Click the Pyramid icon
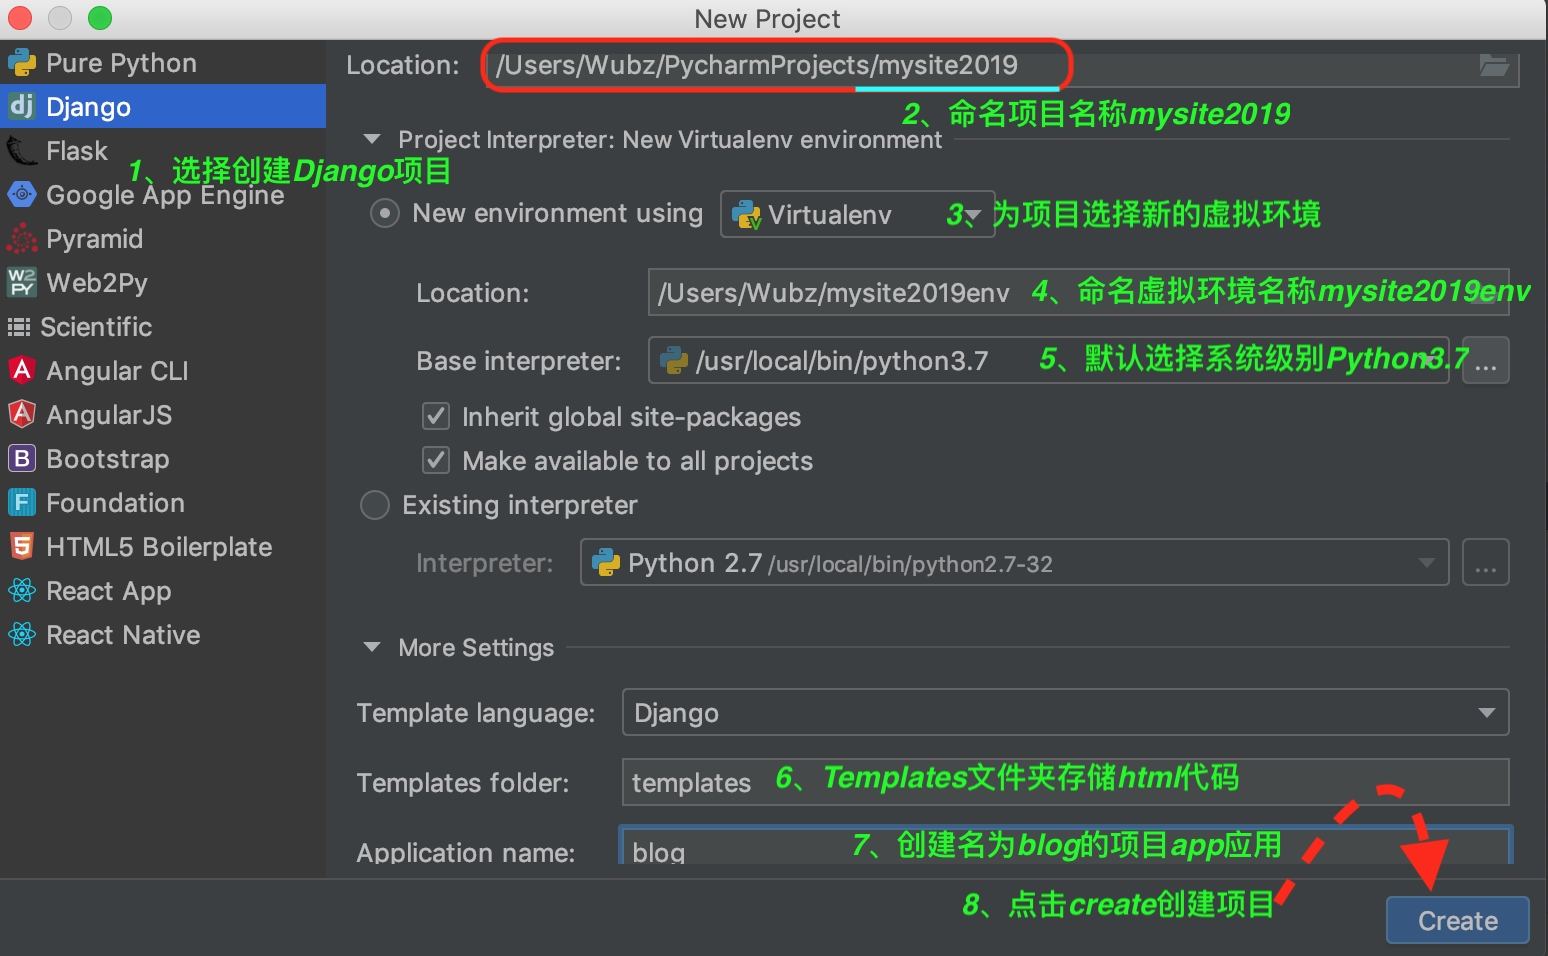1548x956 pixels. pos(22,239)
